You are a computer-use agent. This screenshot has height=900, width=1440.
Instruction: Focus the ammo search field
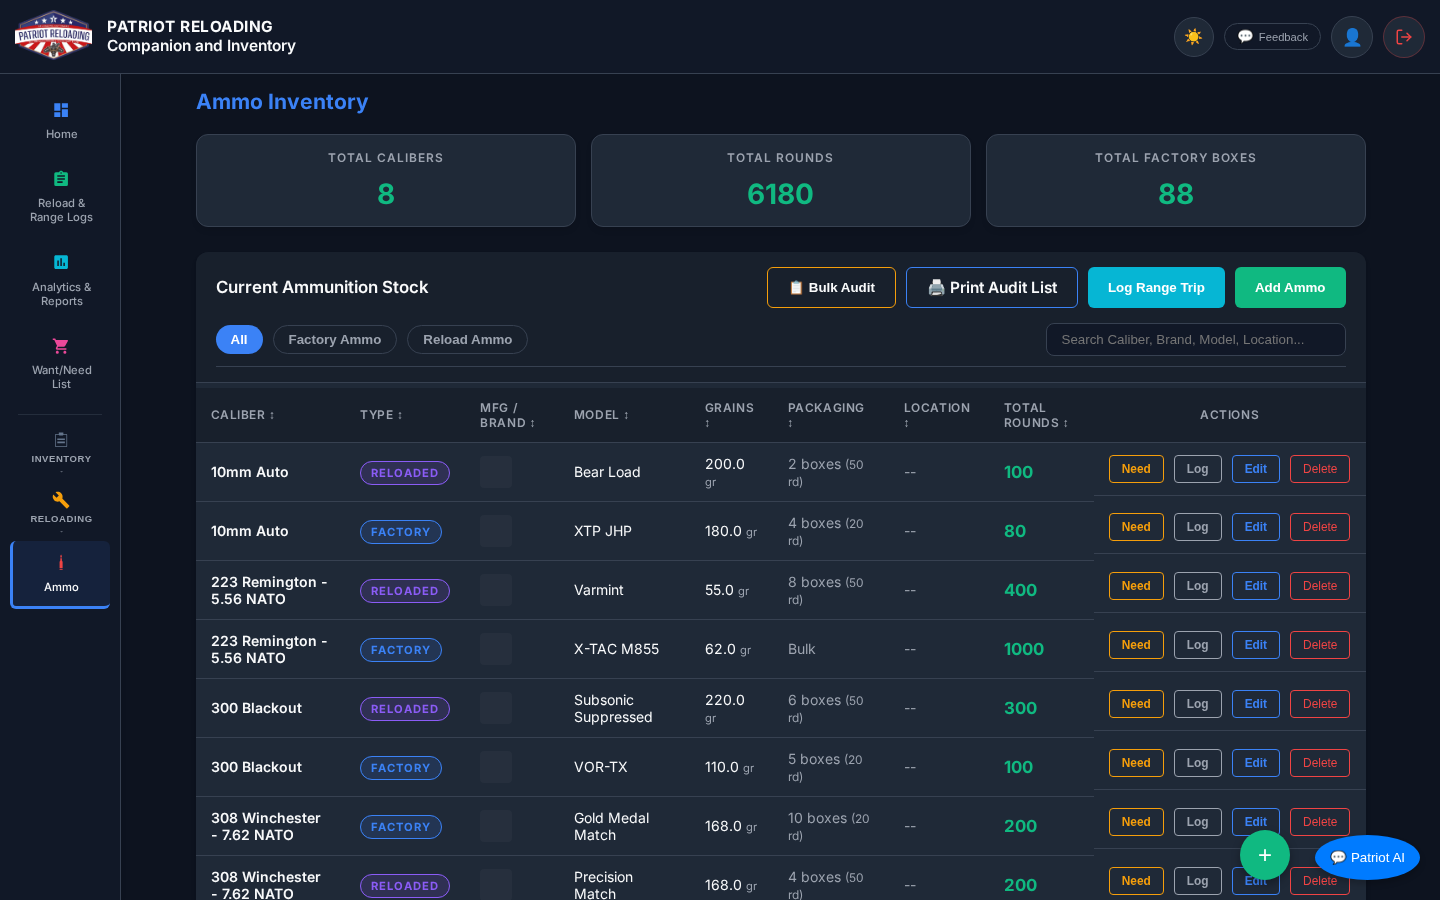click(1195, 340)
